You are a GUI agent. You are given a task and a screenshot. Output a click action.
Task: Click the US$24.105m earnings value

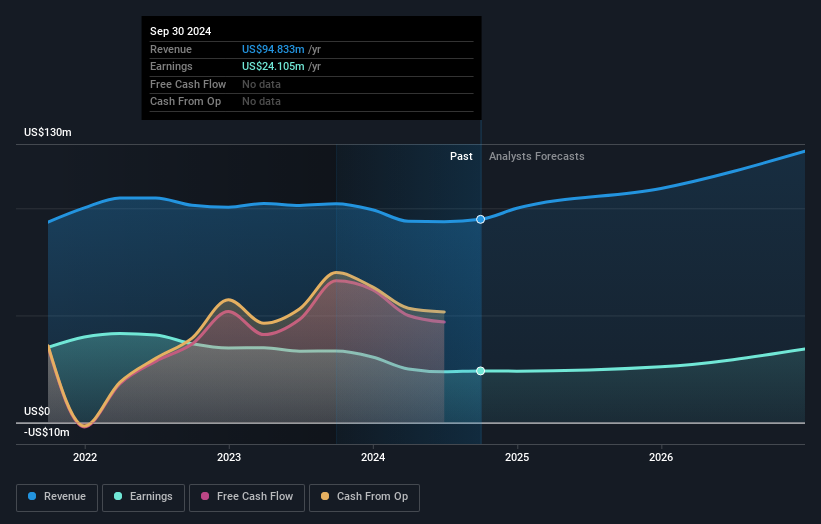pyautogui.click(x=273, y=66)
